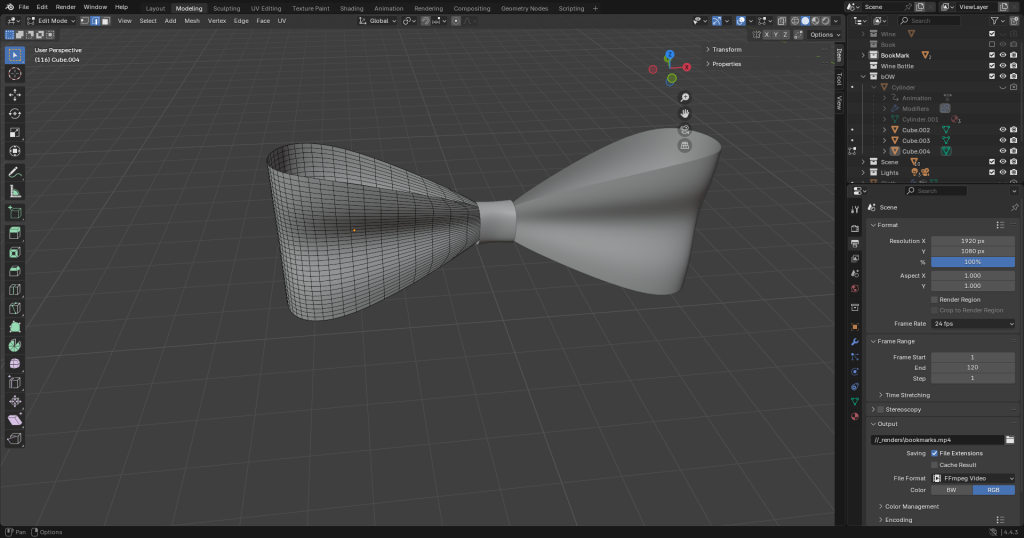
Task: Click the resolution percentage slider
Action: coord(972,262)
